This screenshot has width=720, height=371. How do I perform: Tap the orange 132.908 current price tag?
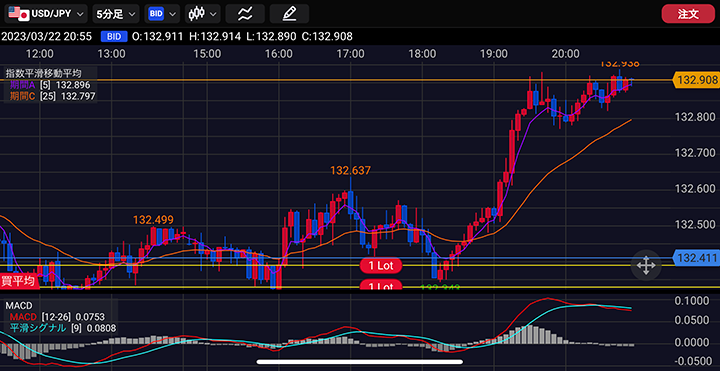pos(696,80)
